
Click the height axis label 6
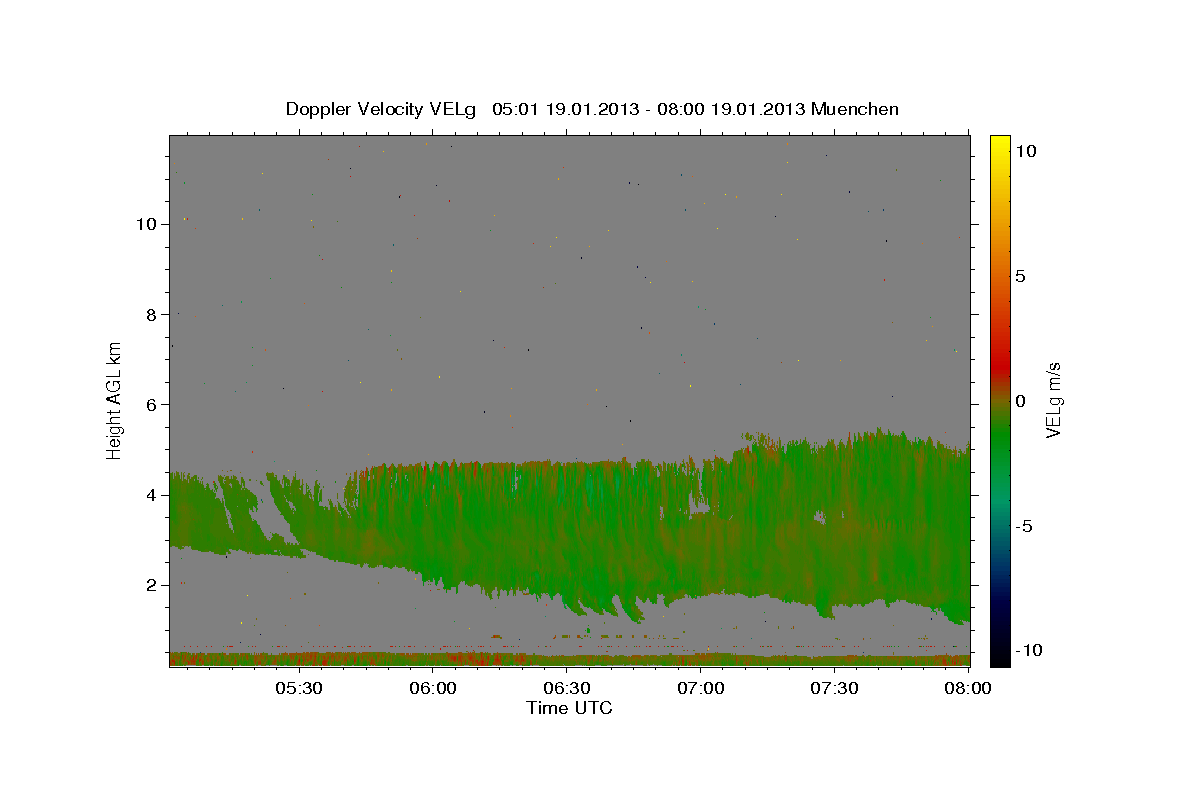pyautogui.click(x=152, y=404)
